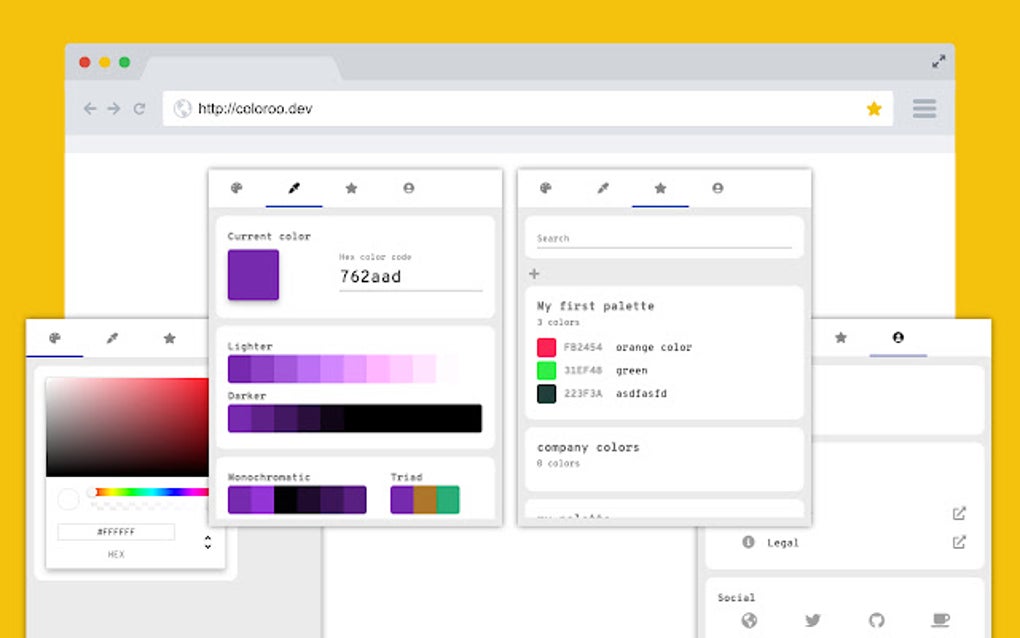Reload the page with refresh button

coord(139,108)
